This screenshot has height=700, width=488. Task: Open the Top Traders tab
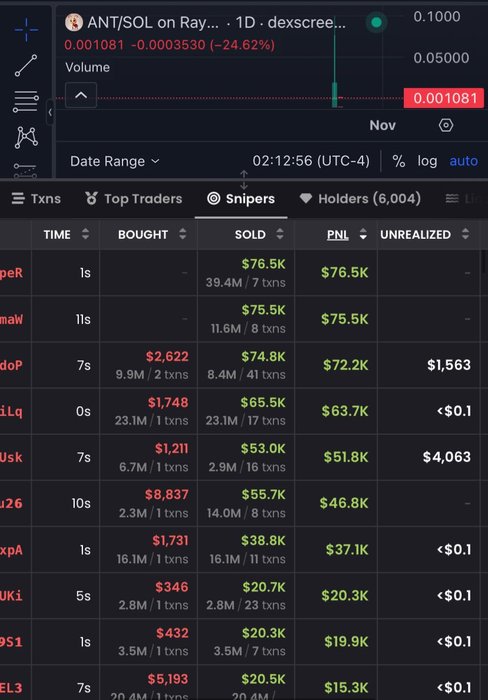pos(134,199)
